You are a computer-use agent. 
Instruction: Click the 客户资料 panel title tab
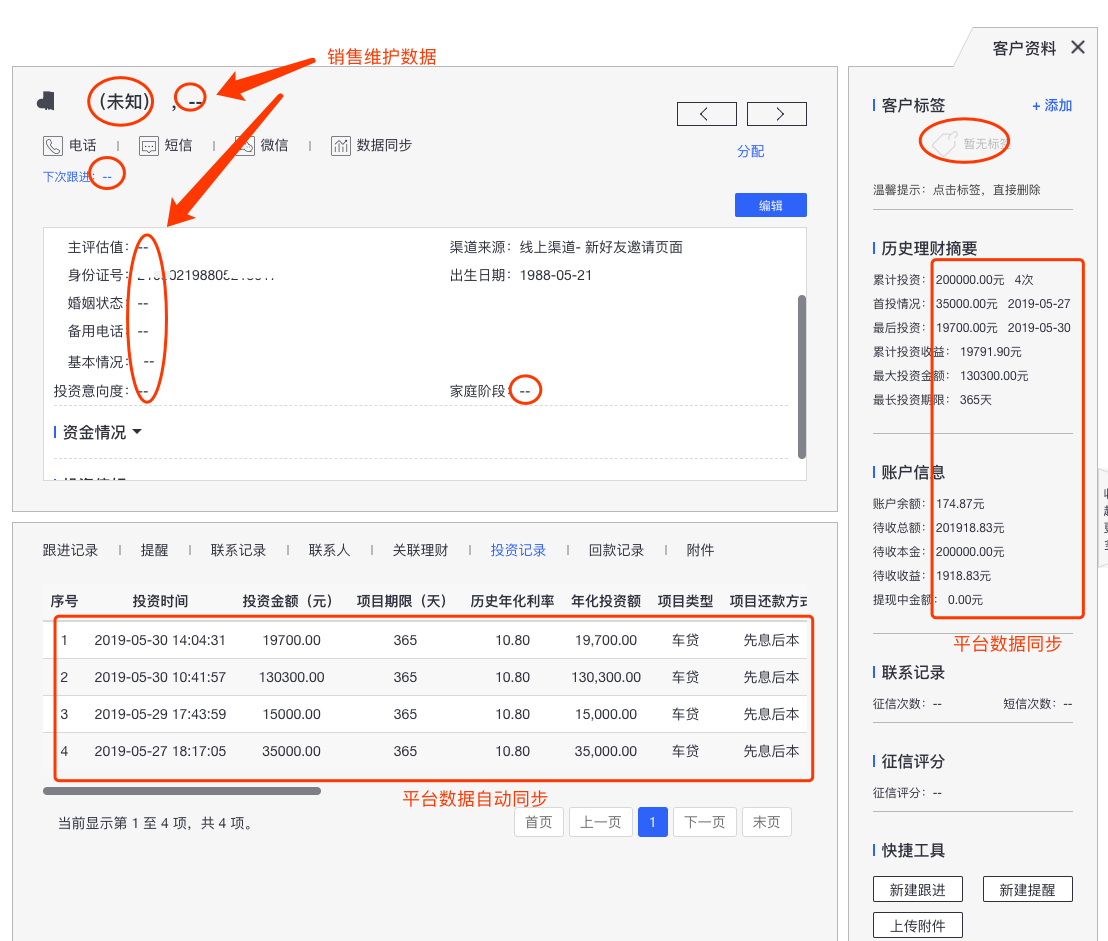pyautogui.click(x=1024, y=48)
